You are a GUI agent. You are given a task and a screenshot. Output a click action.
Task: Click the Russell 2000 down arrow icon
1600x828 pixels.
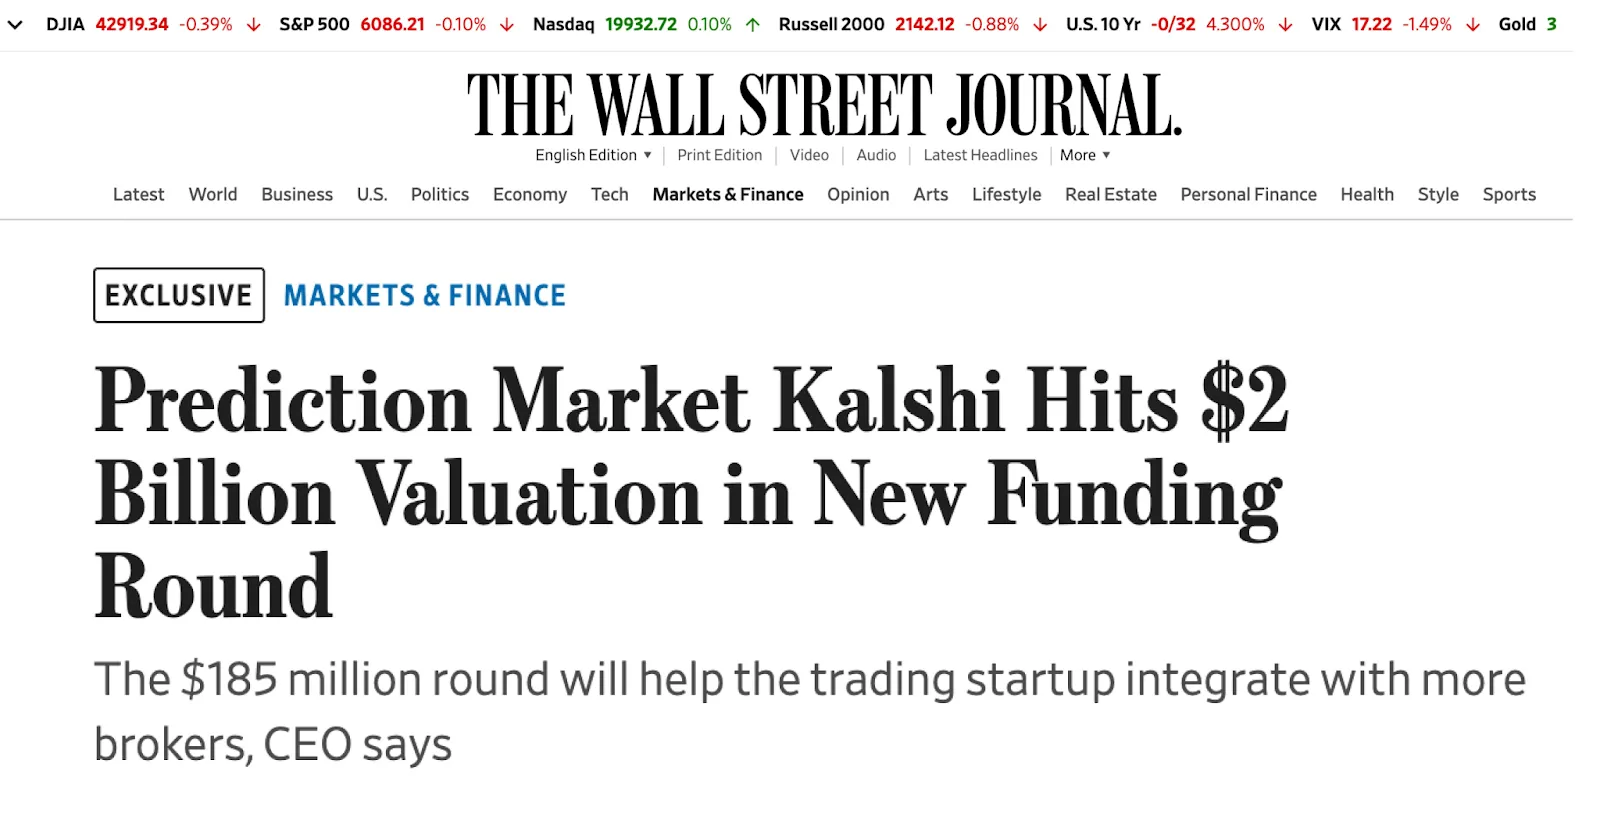point(1040,25)
